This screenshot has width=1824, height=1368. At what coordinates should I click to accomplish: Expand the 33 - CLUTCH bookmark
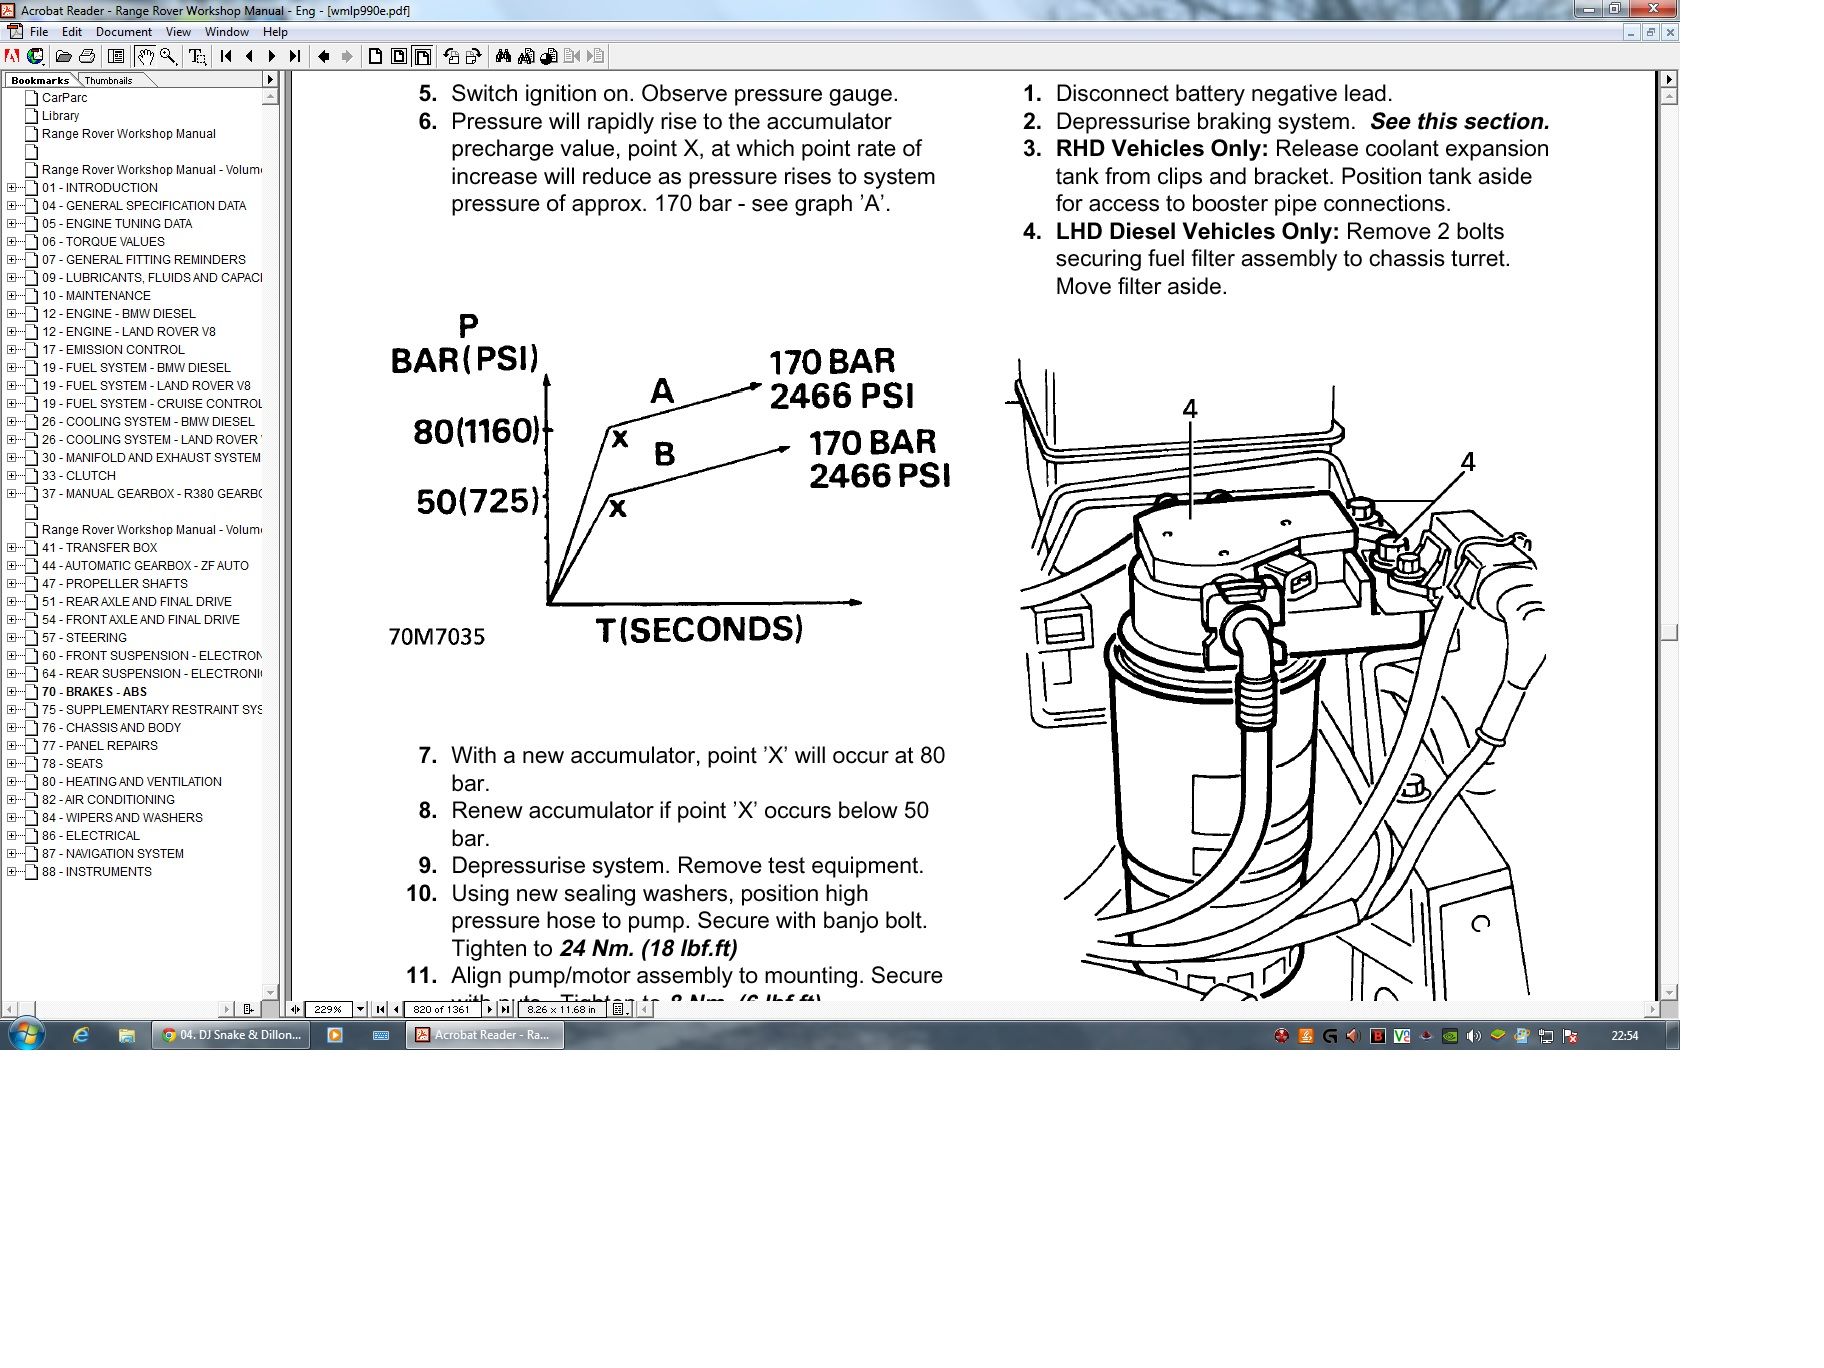[12, 476]
